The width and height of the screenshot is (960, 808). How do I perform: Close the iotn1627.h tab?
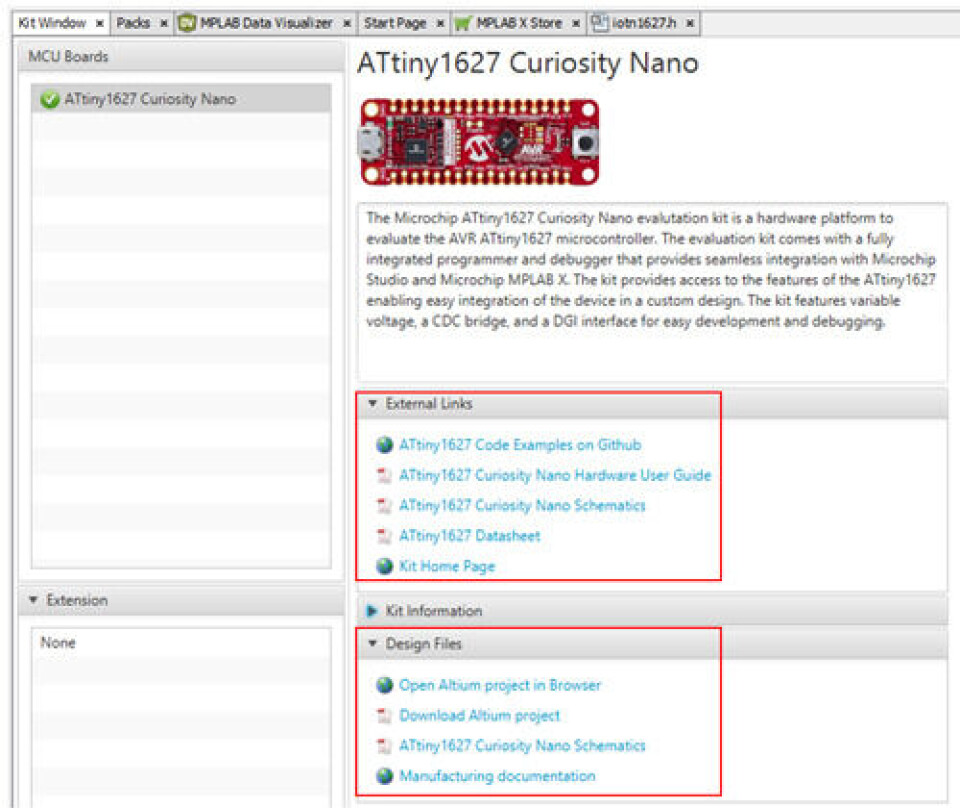click(x=690, y=24)
